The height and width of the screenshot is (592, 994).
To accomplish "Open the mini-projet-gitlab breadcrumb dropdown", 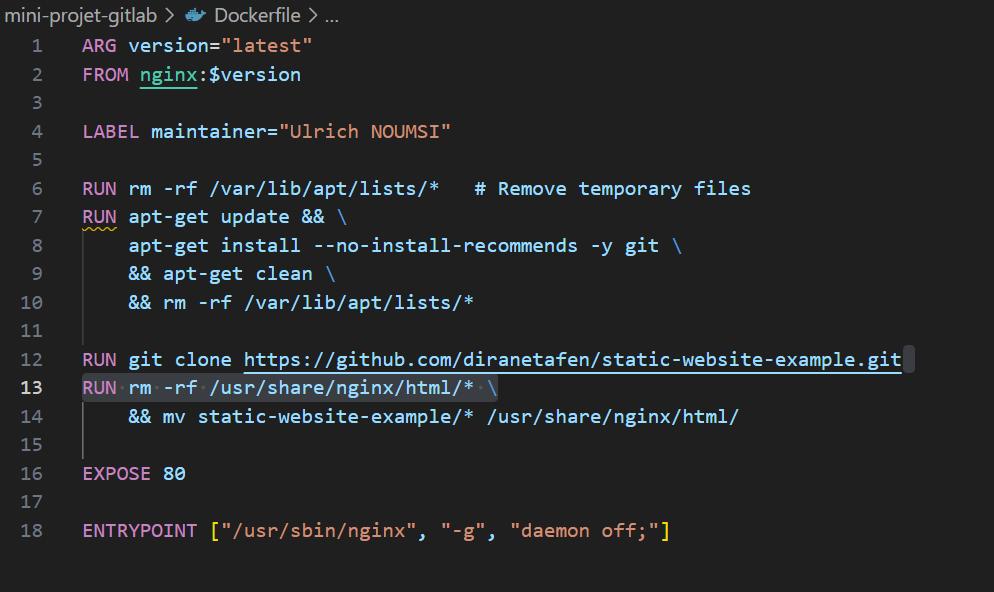I will point(81,15).
